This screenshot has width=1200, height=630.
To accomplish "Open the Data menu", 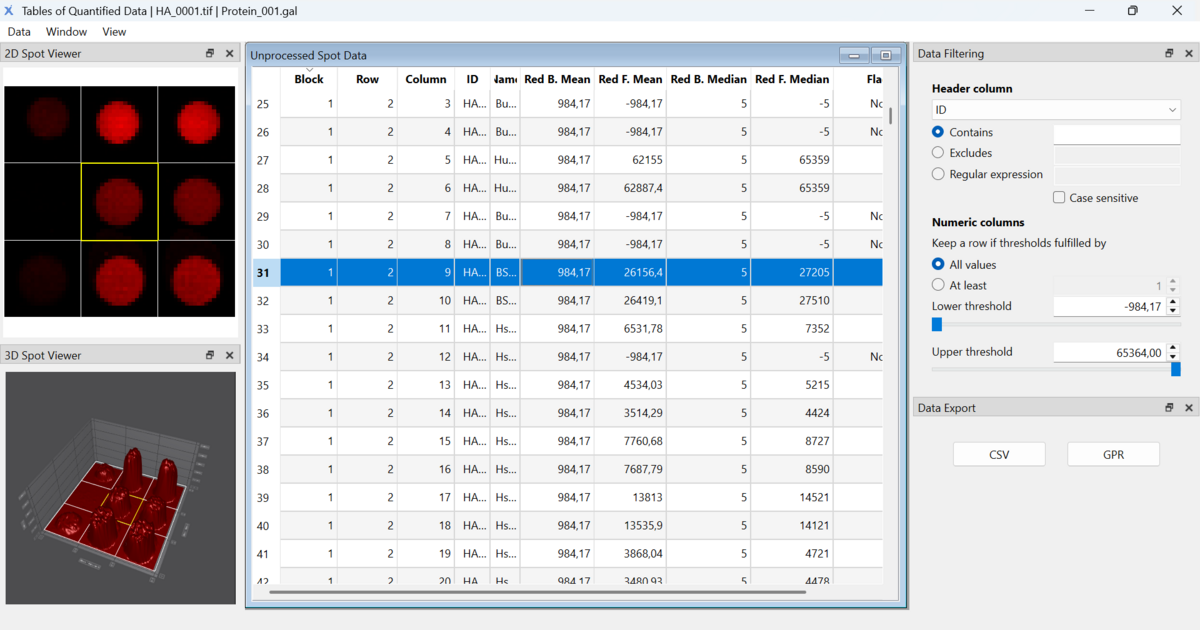I will click(x=19, y=32).
